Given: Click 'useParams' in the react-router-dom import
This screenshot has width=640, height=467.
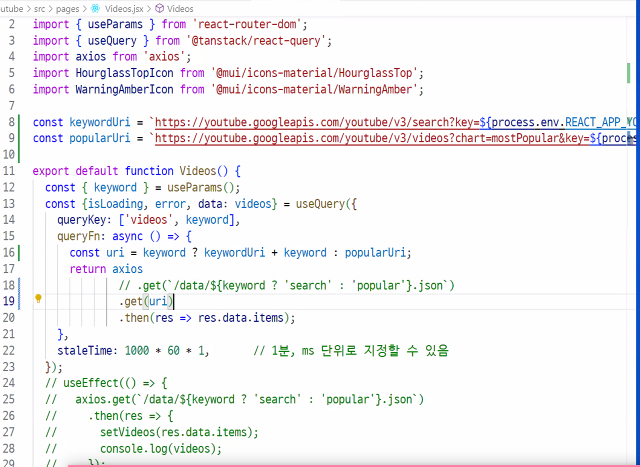Looking at the screenshot, I should [x=115, y=24].
